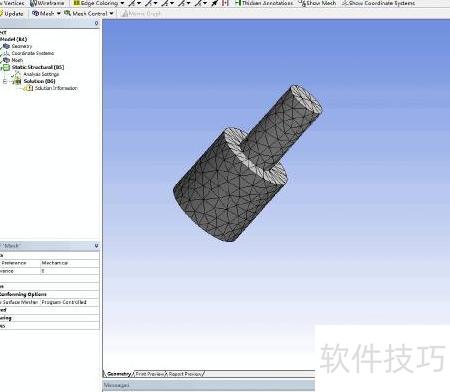Select Static Structural (B5) node
This screenshot has height=392, width=450.
coord(38,67)
